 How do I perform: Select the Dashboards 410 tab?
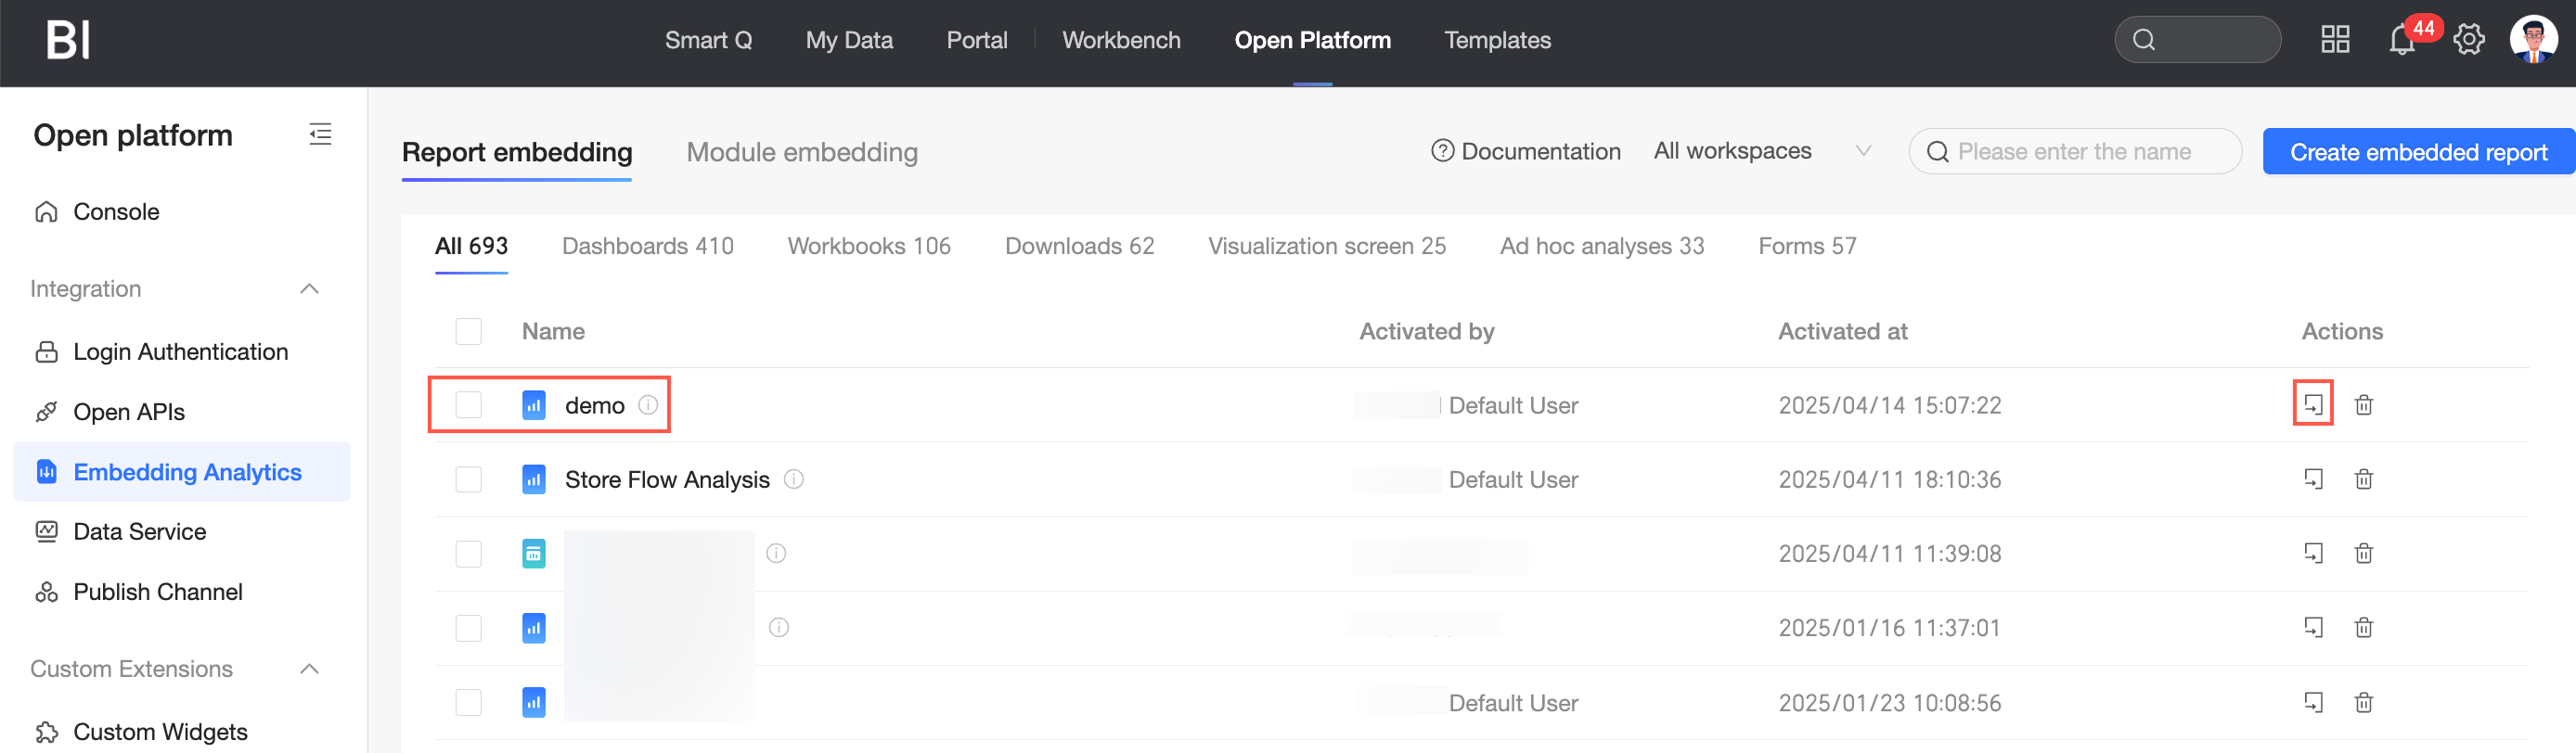click(647, 246)
